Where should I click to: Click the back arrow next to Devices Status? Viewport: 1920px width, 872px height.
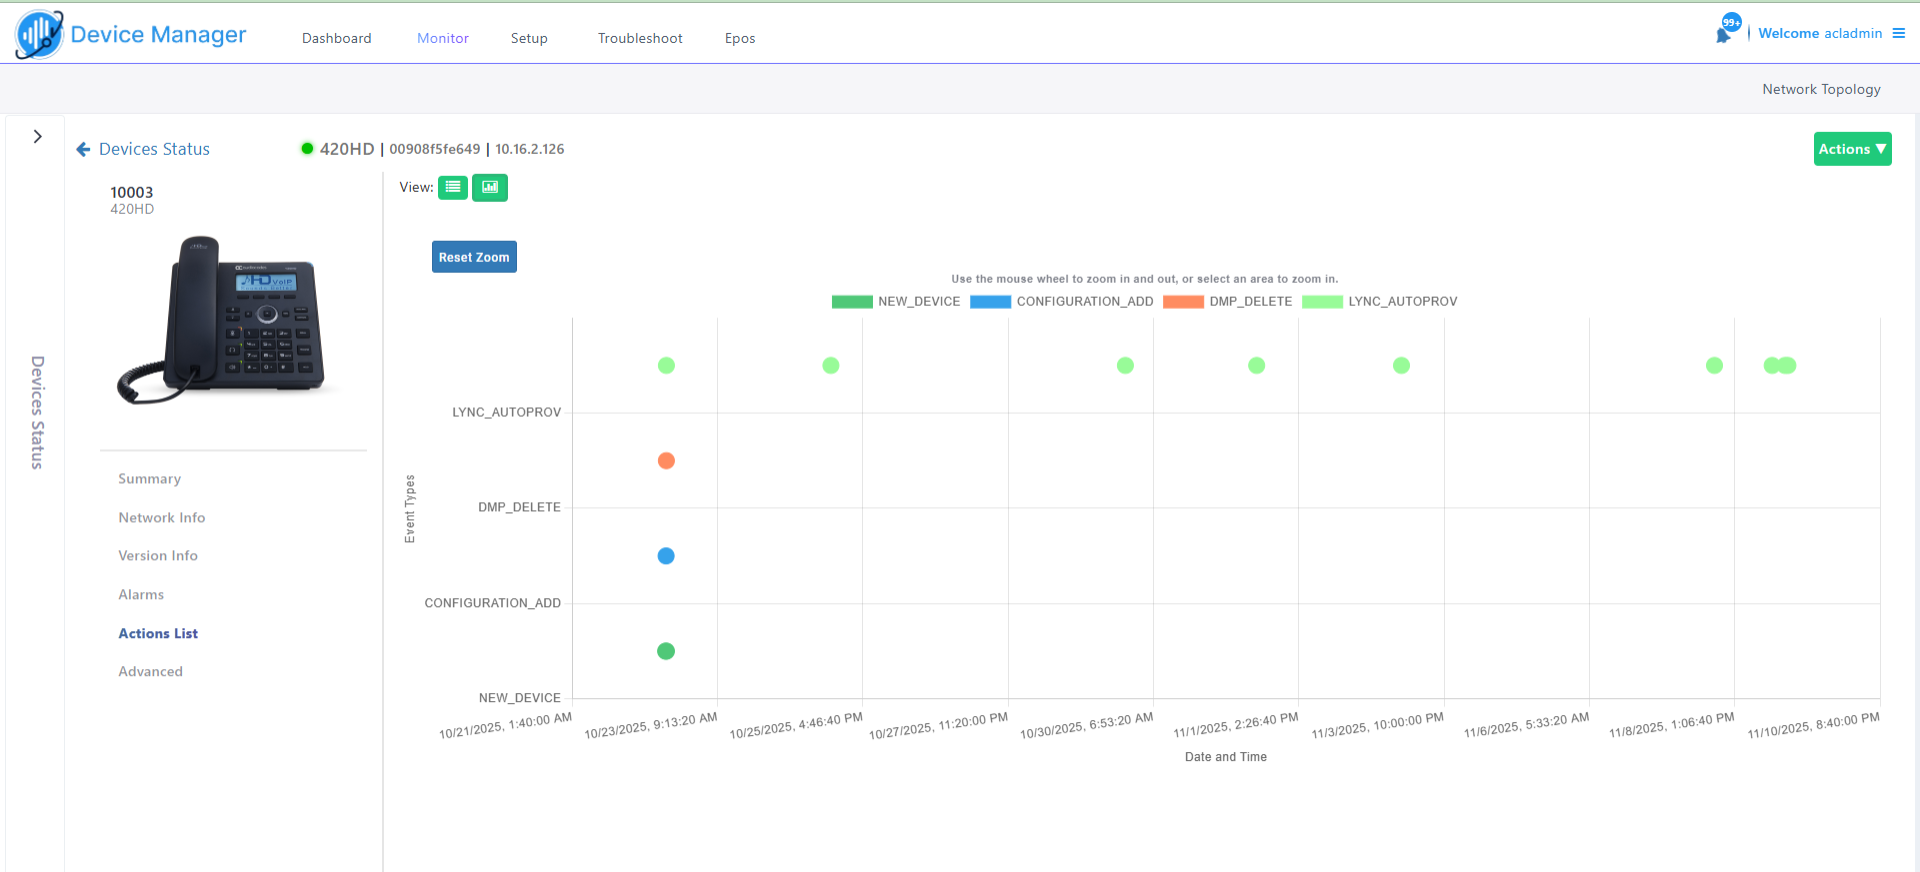coord(84,149)
